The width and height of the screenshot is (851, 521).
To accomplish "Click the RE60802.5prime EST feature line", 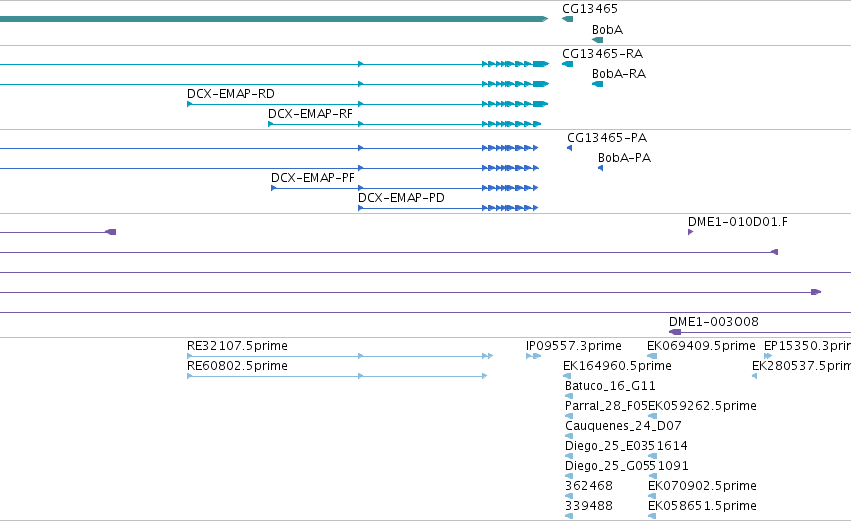I will tap(336, 376).
